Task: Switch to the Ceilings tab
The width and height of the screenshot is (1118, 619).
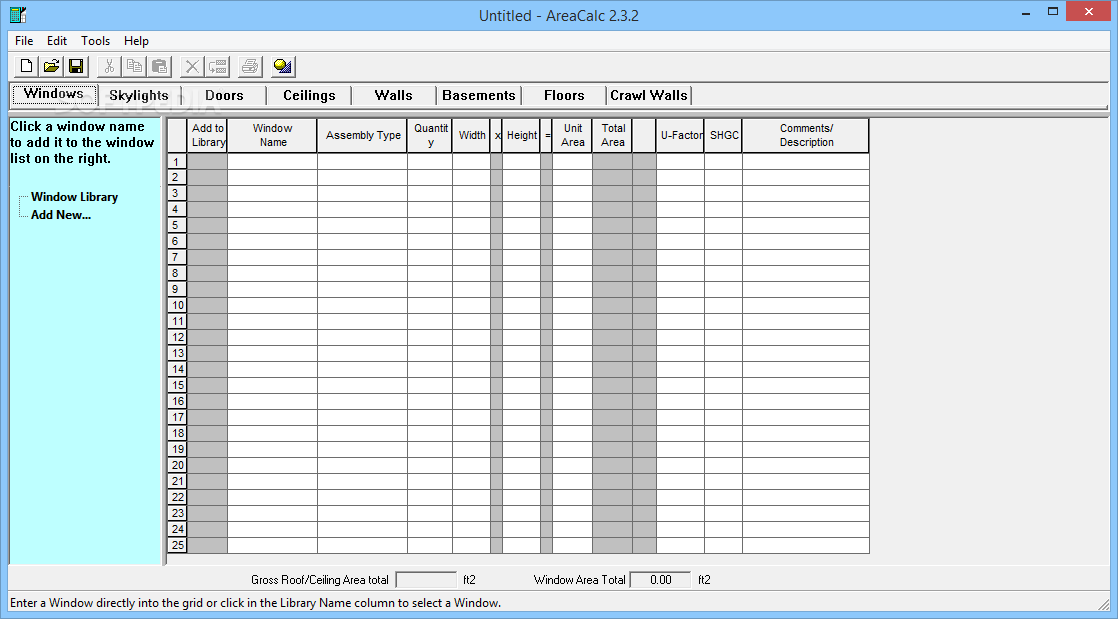Action: coord(309,96)
